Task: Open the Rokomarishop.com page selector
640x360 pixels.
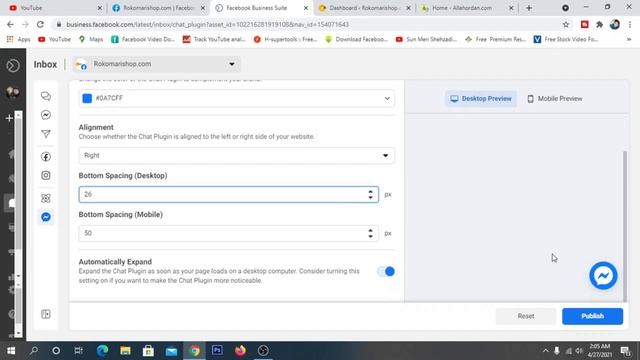Action: (x=157, y=64)
